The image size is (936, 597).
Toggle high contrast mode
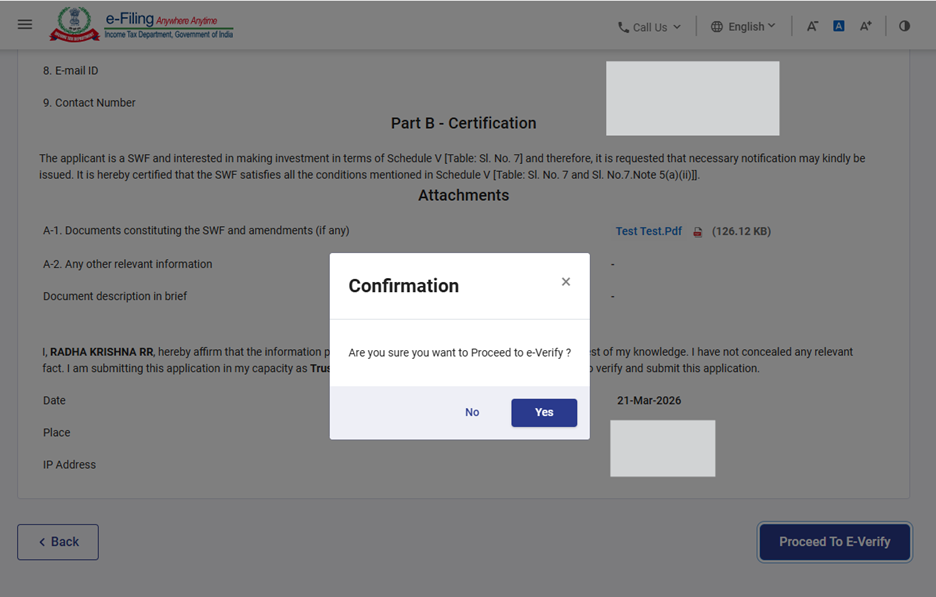tap(904, 26)
